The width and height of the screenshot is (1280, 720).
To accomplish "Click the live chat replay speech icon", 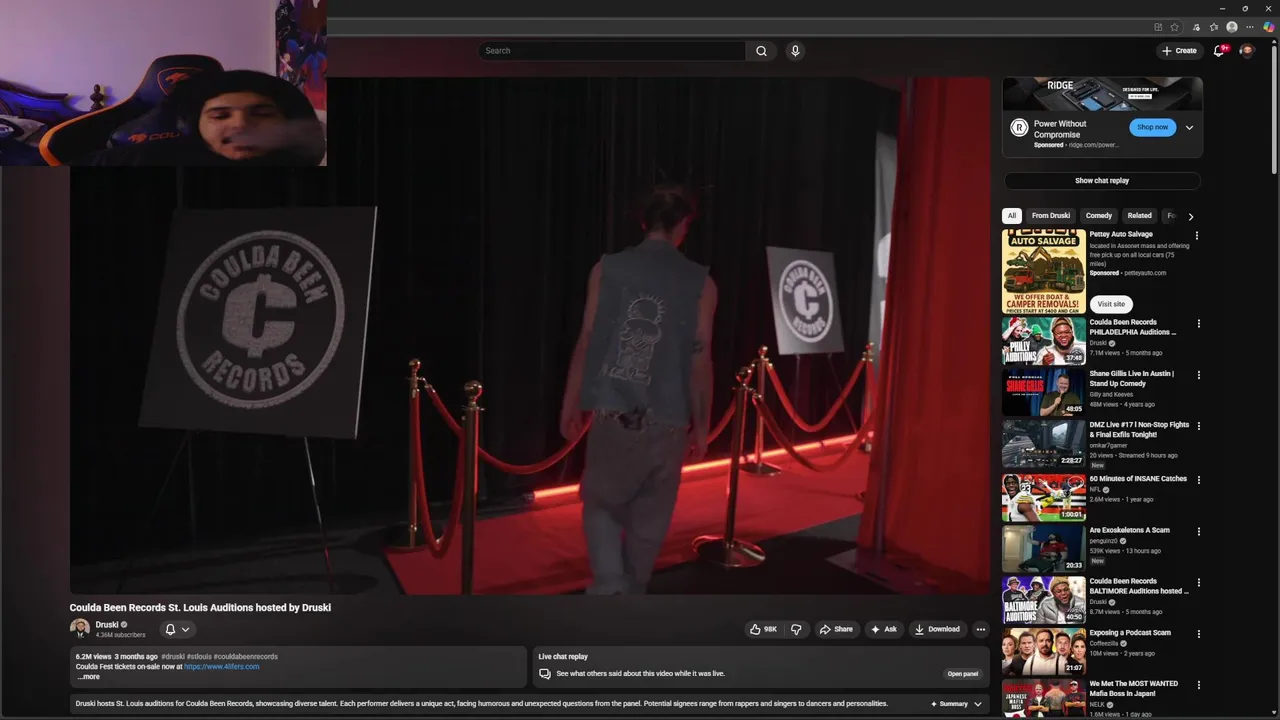I will pyautogui.click(x=545, y=674).
